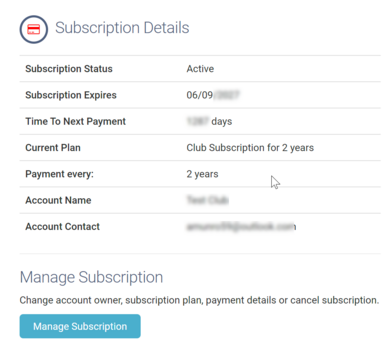
Task: Click the Change account owner description text
Action: tap(199, 300)
